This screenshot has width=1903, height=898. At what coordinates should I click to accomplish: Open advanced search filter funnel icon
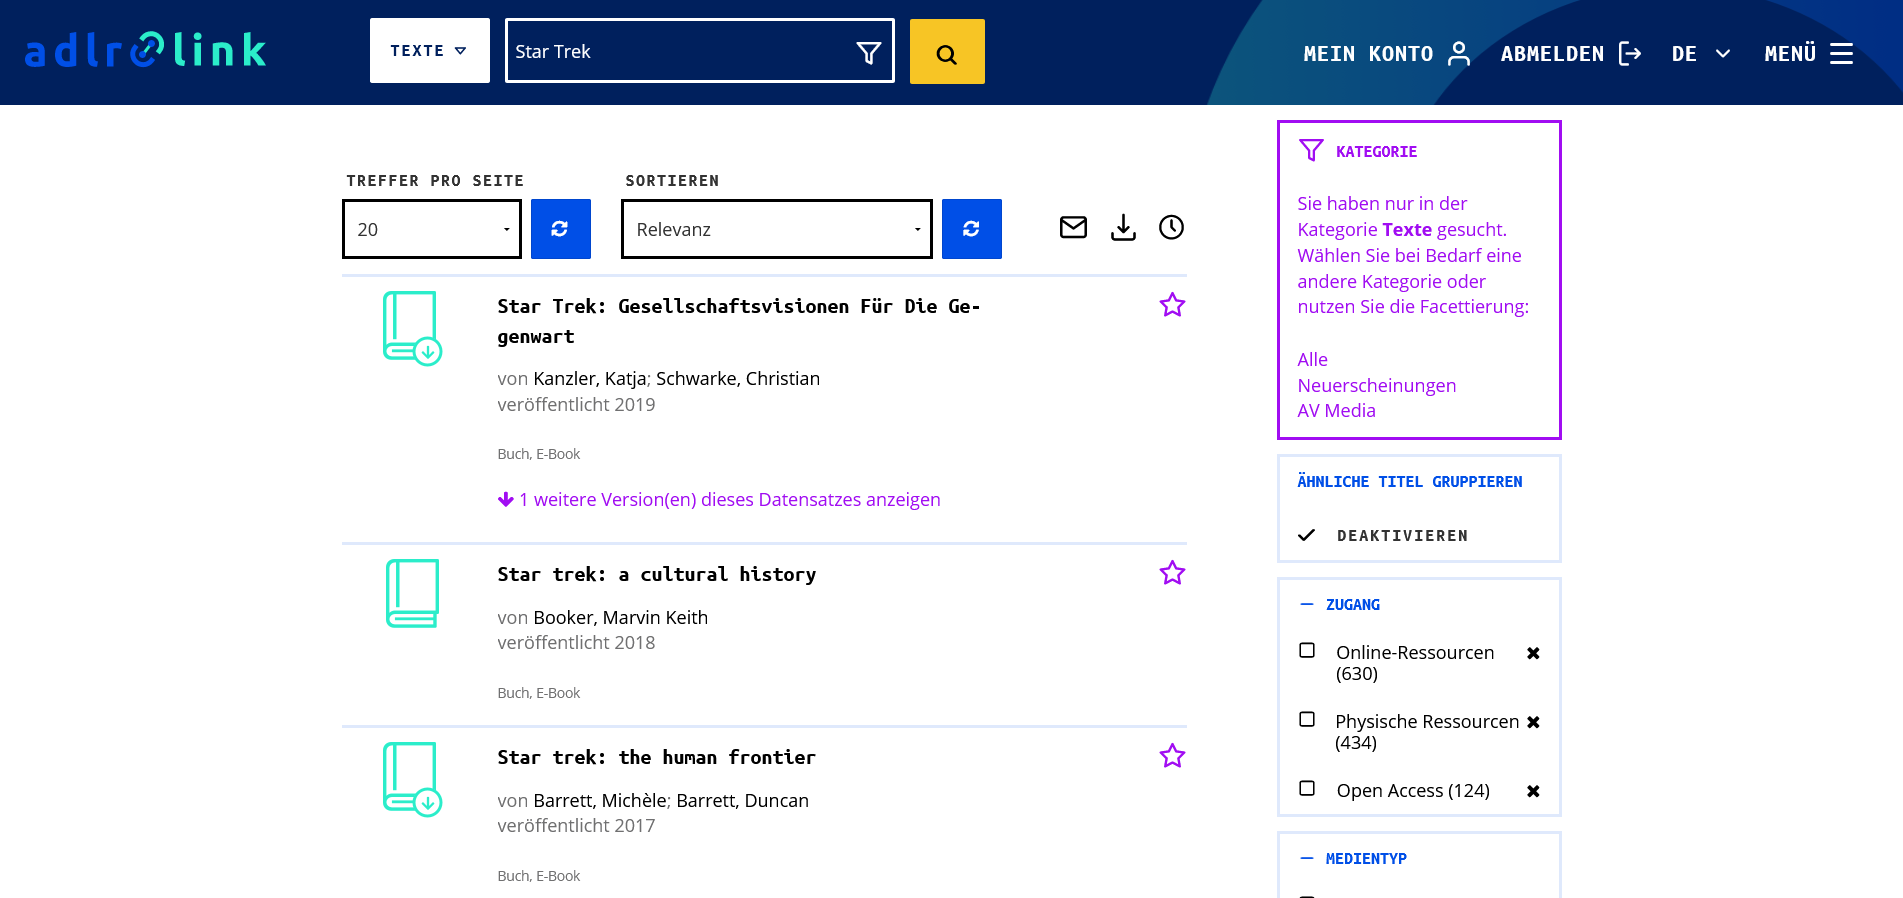pos(869,52)
